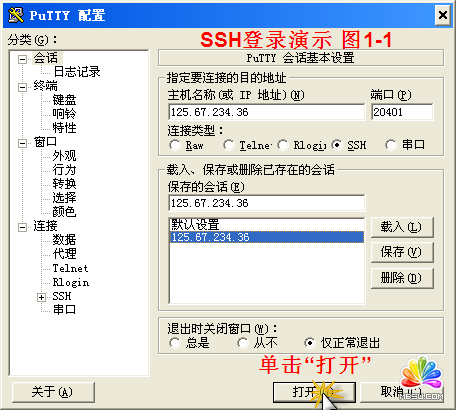Screen dimensions: 456x410
Task: Focus the host name IP address field
Action: [267, 112]
